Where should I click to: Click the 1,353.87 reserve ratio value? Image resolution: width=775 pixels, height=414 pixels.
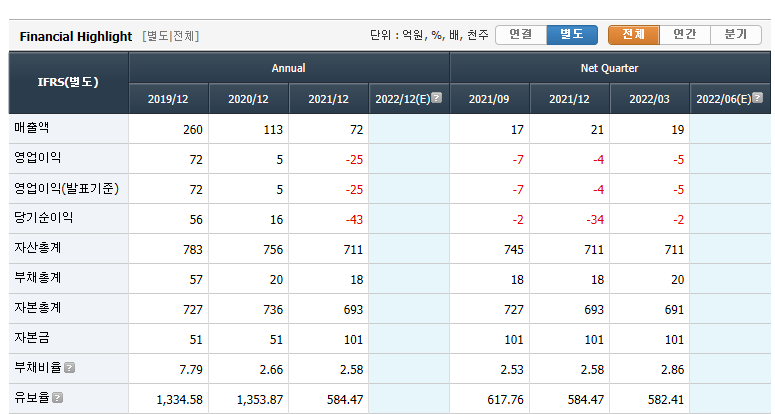[x=260, y=400]
